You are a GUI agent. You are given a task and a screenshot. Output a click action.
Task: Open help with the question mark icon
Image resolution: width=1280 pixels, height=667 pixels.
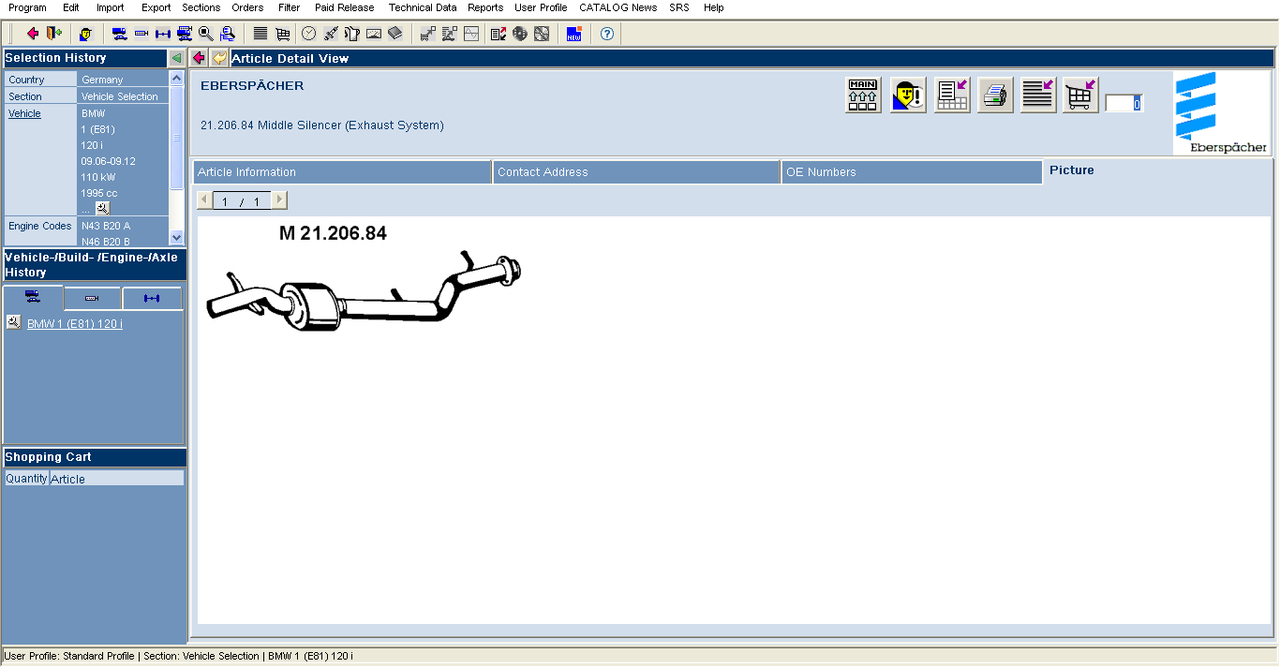pyautogui.click(x=607, y=33)
